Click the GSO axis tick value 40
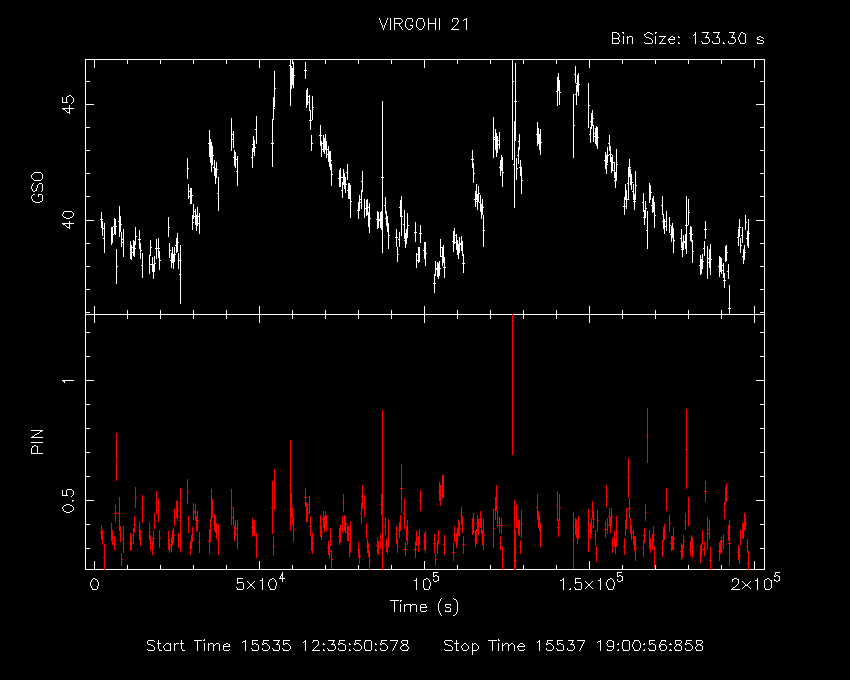 tap(68, 220)
